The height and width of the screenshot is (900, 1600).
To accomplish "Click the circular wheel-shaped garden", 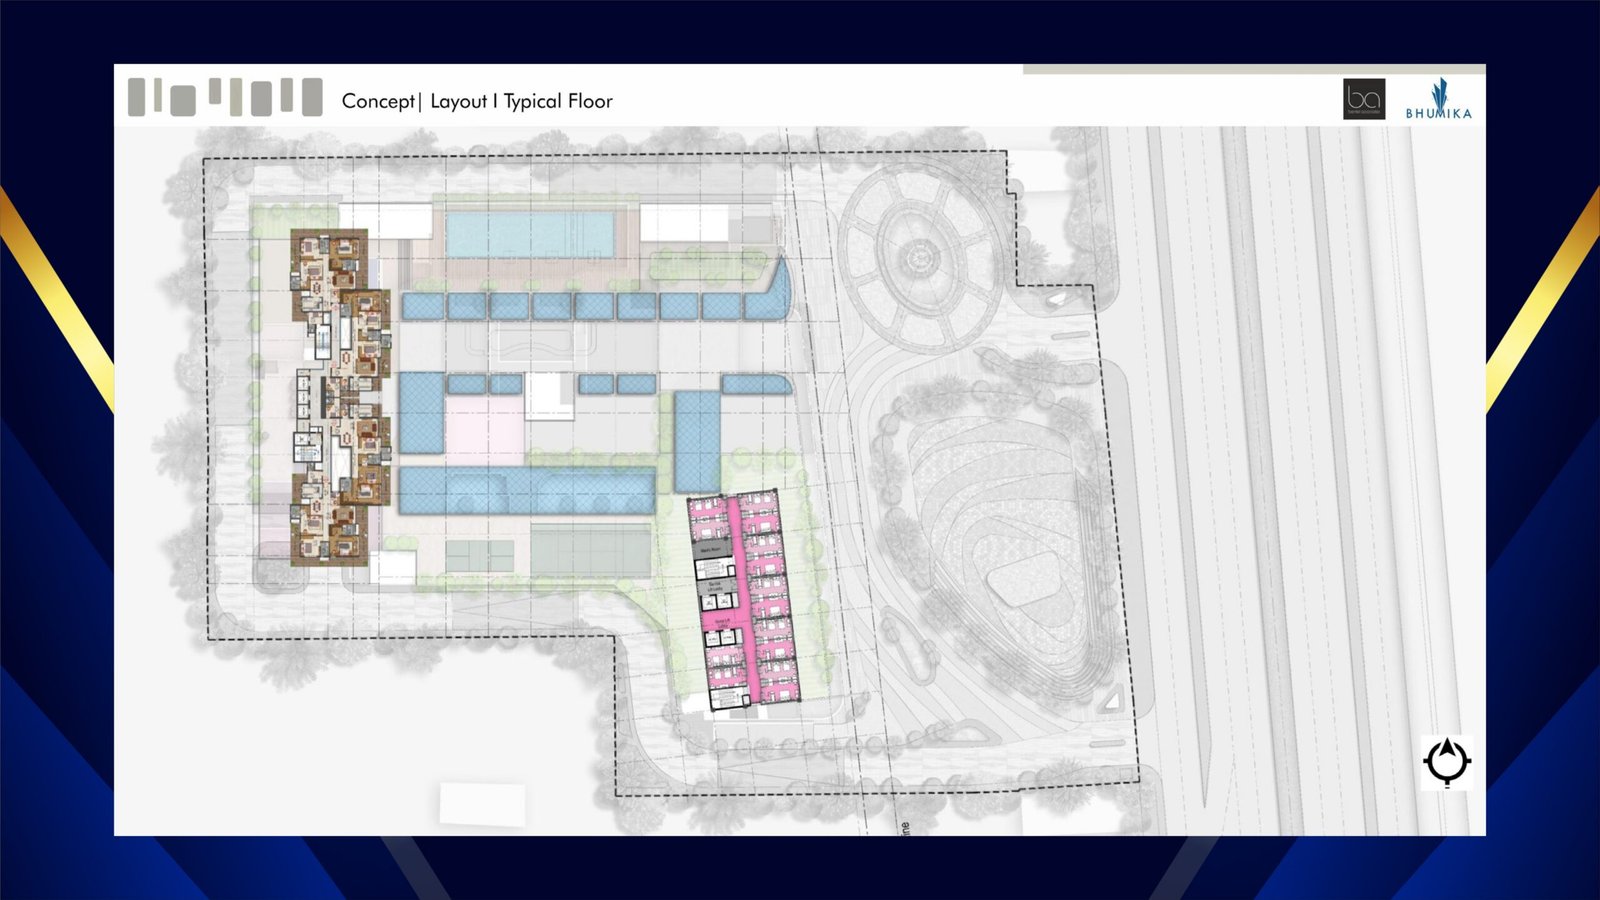I will 916,260.
